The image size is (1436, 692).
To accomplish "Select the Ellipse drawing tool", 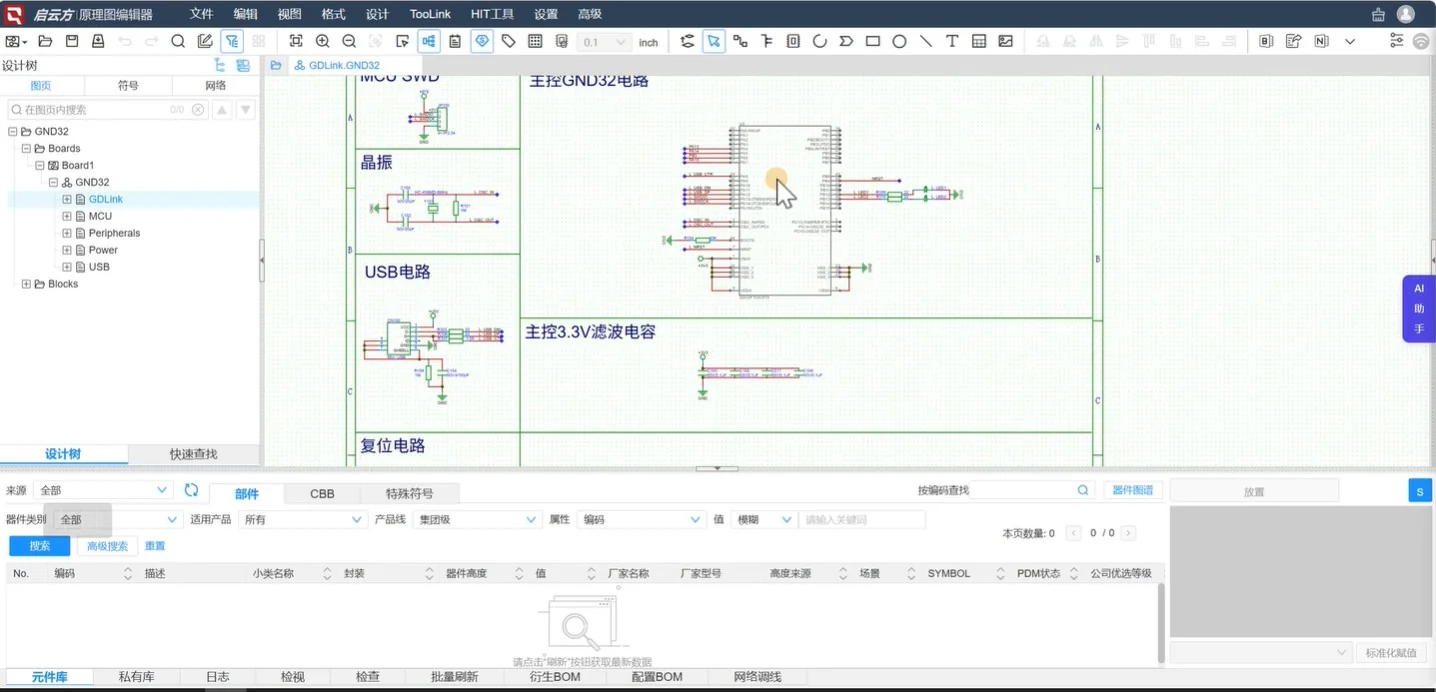I will (899, 41).
